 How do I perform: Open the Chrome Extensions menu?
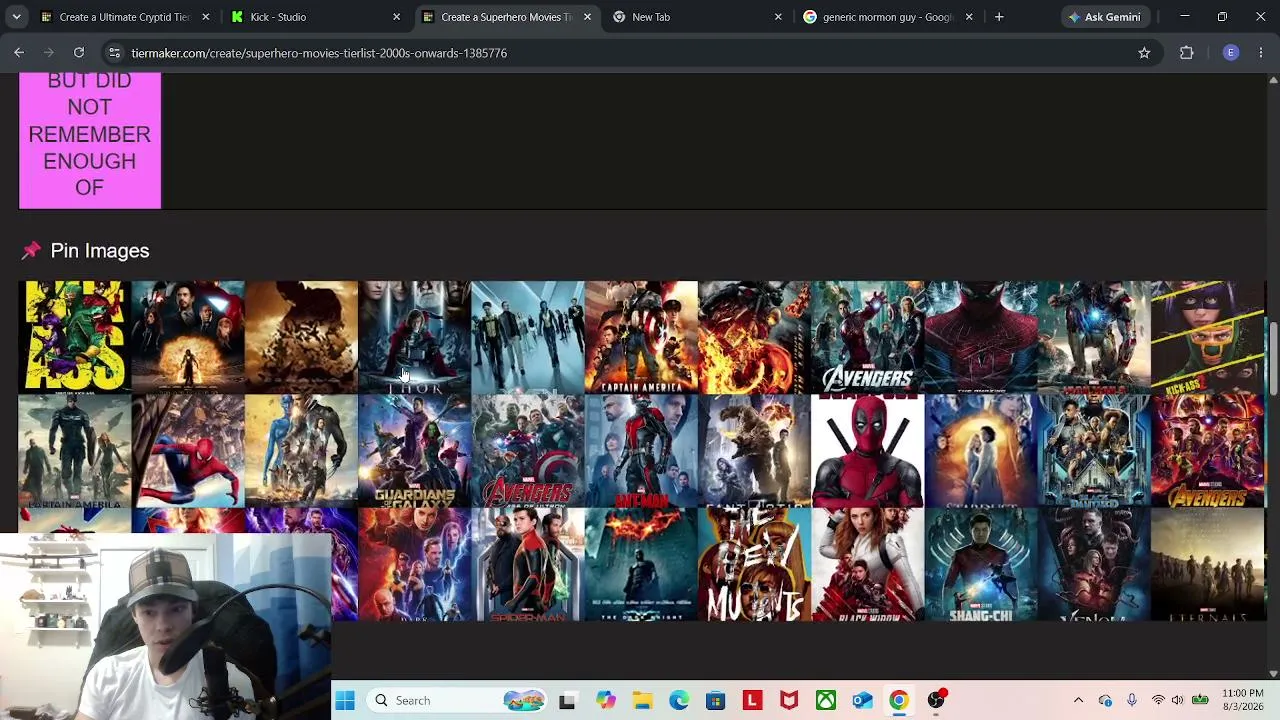[1187, 53]
